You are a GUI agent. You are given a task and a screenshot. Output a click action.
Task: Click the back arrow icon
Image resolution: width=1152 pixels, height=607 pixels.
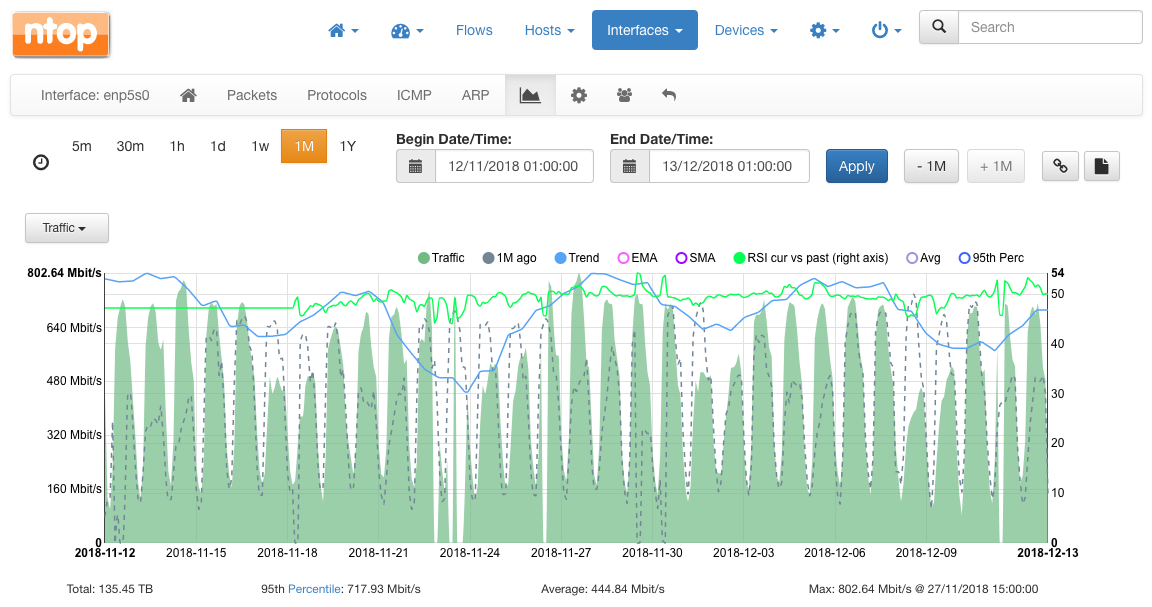[669, 95]
